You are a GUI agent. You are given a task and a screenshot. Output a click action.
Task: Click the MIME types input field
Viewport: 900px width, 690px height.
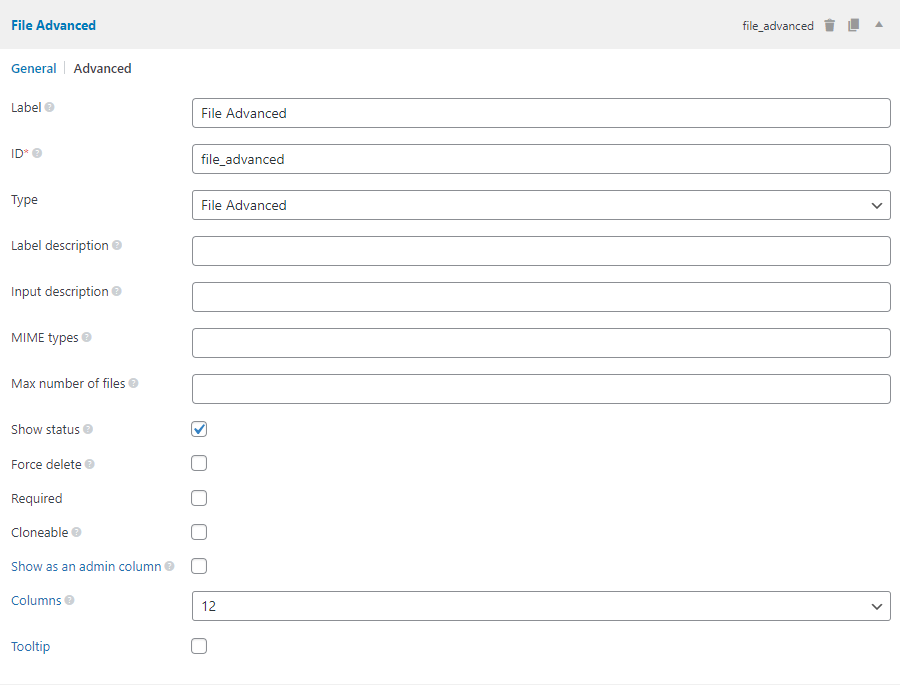[540, 343]
